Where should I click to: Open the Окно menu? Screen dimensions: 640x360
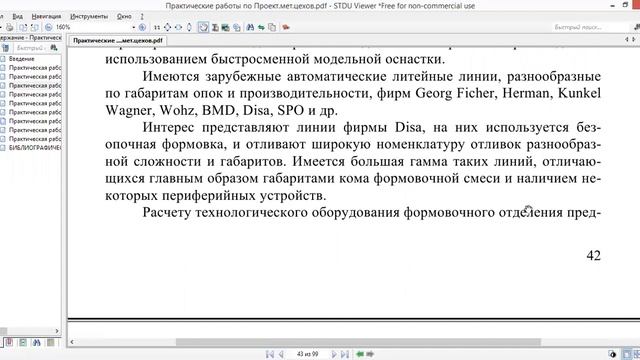124,16
